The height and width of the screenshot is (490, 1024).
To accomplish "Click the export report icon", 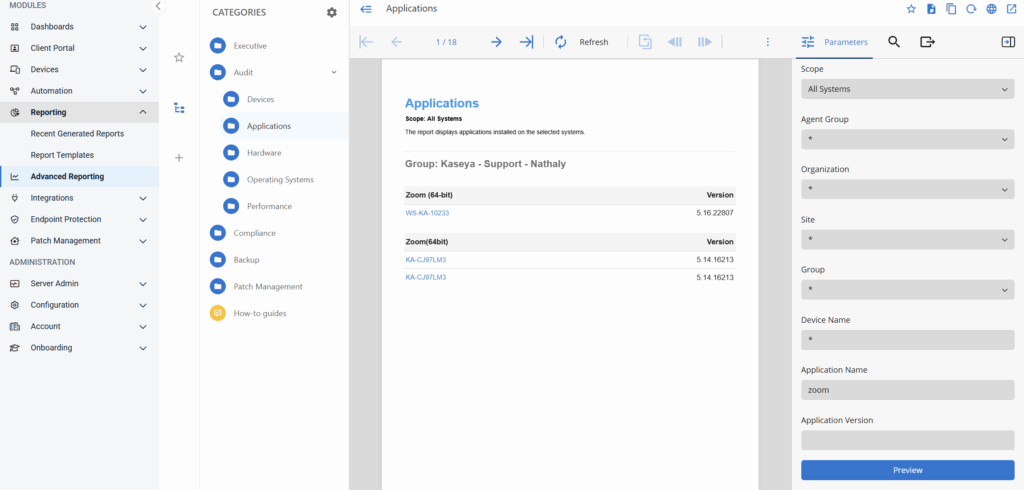I will (927, 42).
